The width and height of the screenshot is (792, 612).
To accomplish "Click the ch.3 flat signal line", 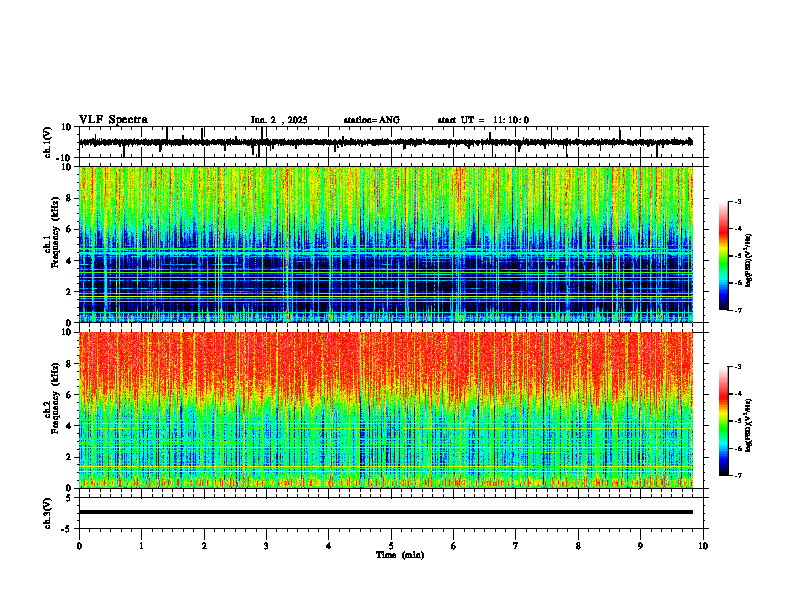I will tap(385, 512).
